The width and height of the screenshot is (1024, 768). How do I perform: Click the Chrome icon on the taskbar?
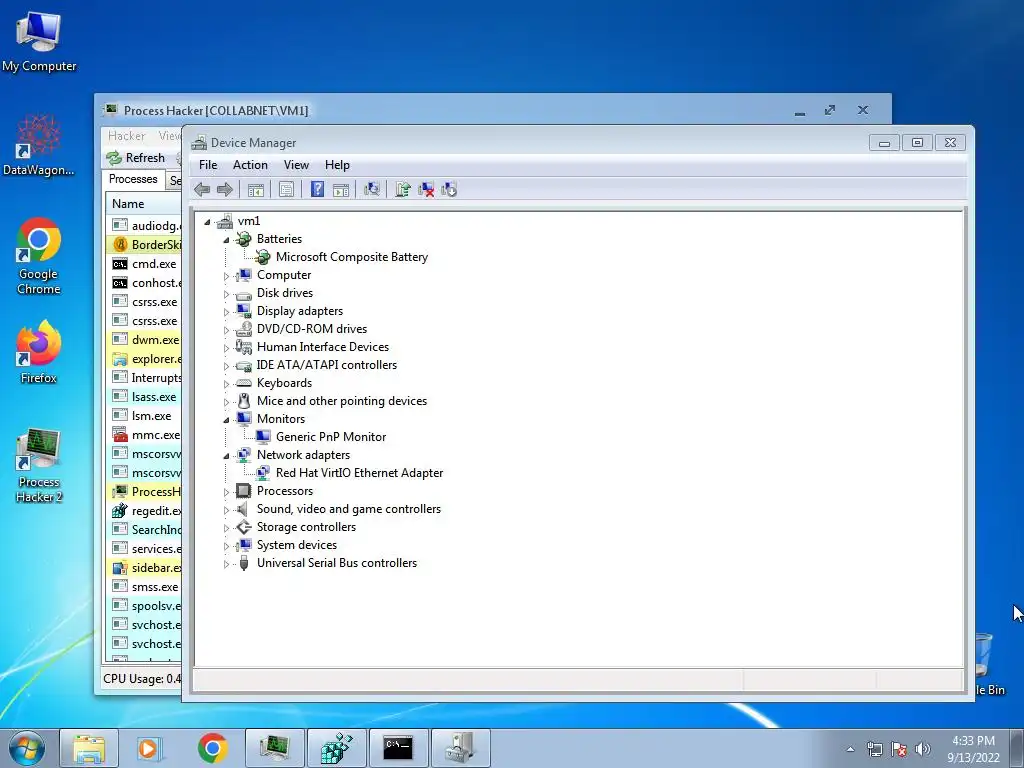tap(212, 748)
